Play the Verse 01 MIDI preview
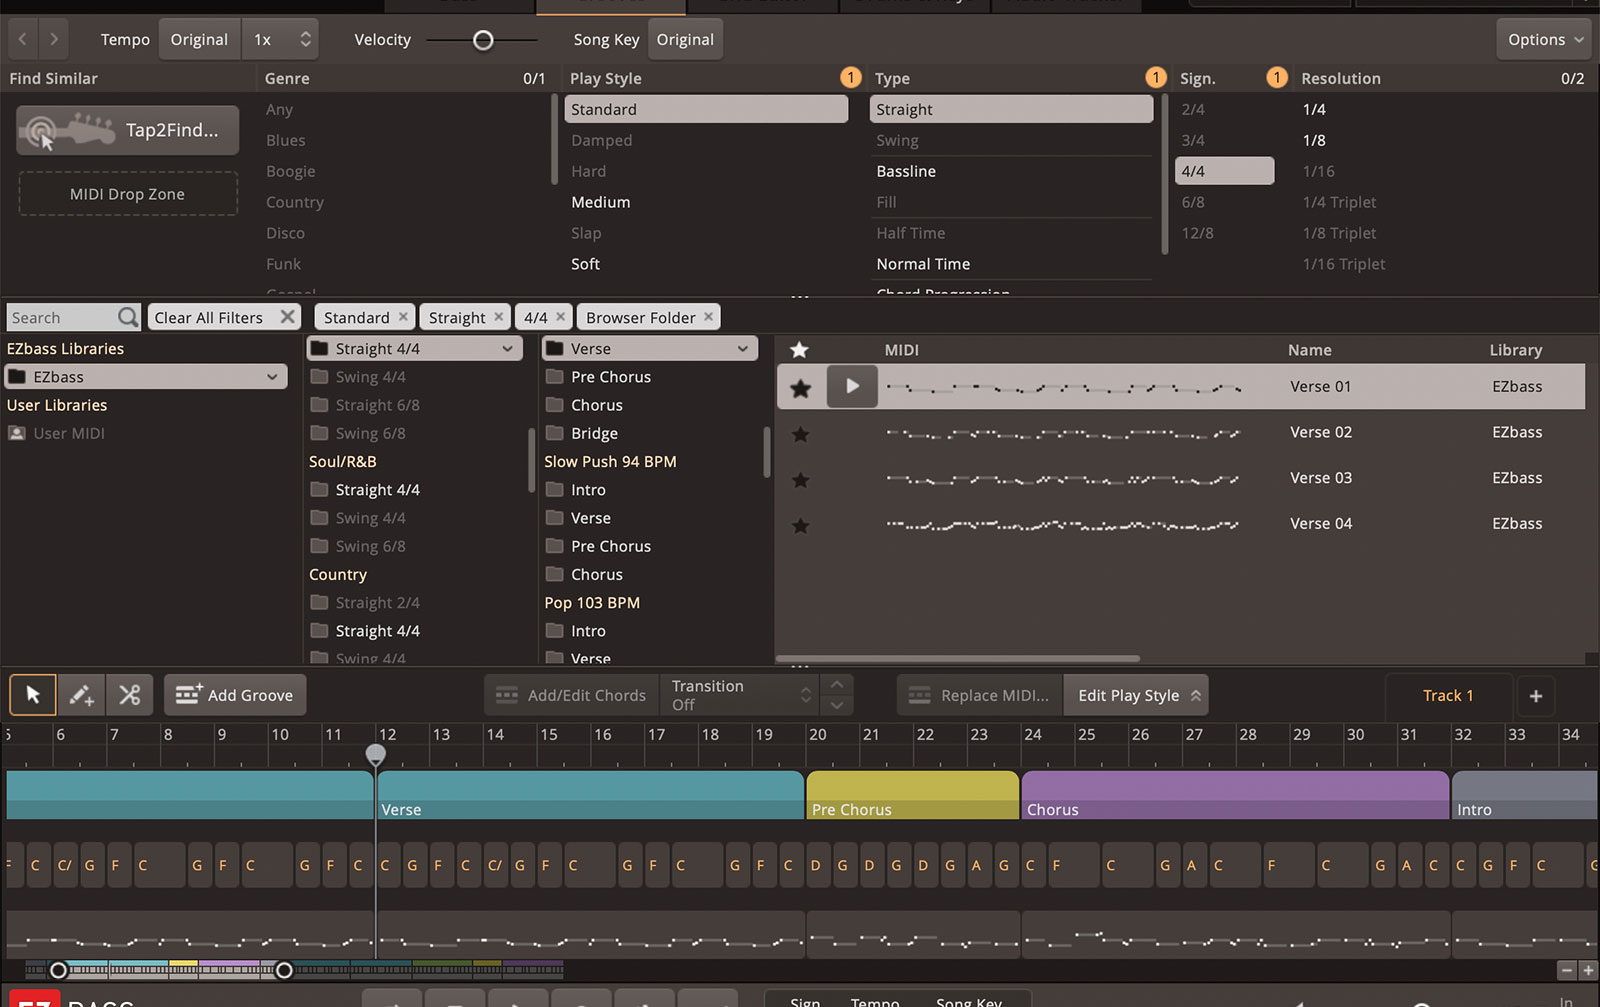Viewport: 1600px width, 1007px height. click(x=852, y=386)
